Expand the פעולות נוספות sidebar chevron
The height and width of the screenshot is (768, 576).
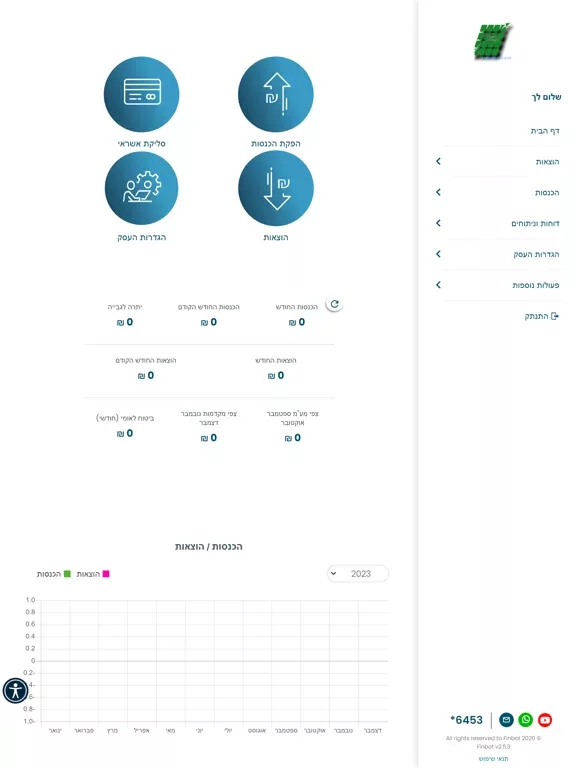point(438,285)
